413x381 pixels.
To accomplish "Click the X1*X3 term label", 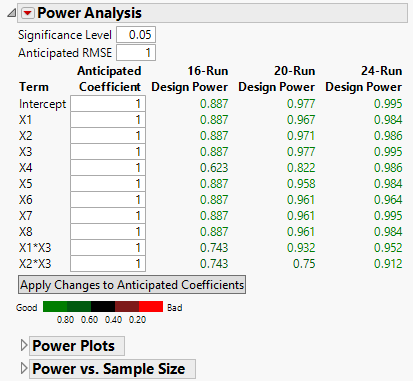I will click(35, 248).
